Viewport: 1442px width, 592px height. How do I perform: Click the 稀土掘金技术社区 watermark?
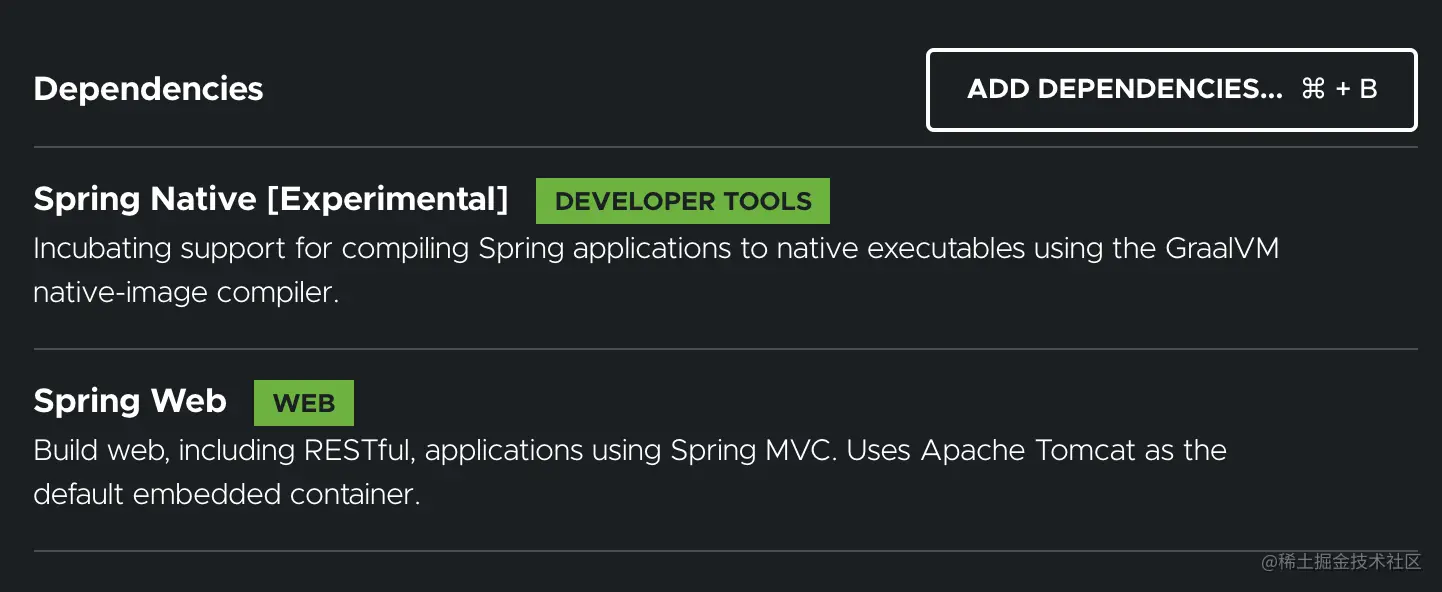[1341, 561]
